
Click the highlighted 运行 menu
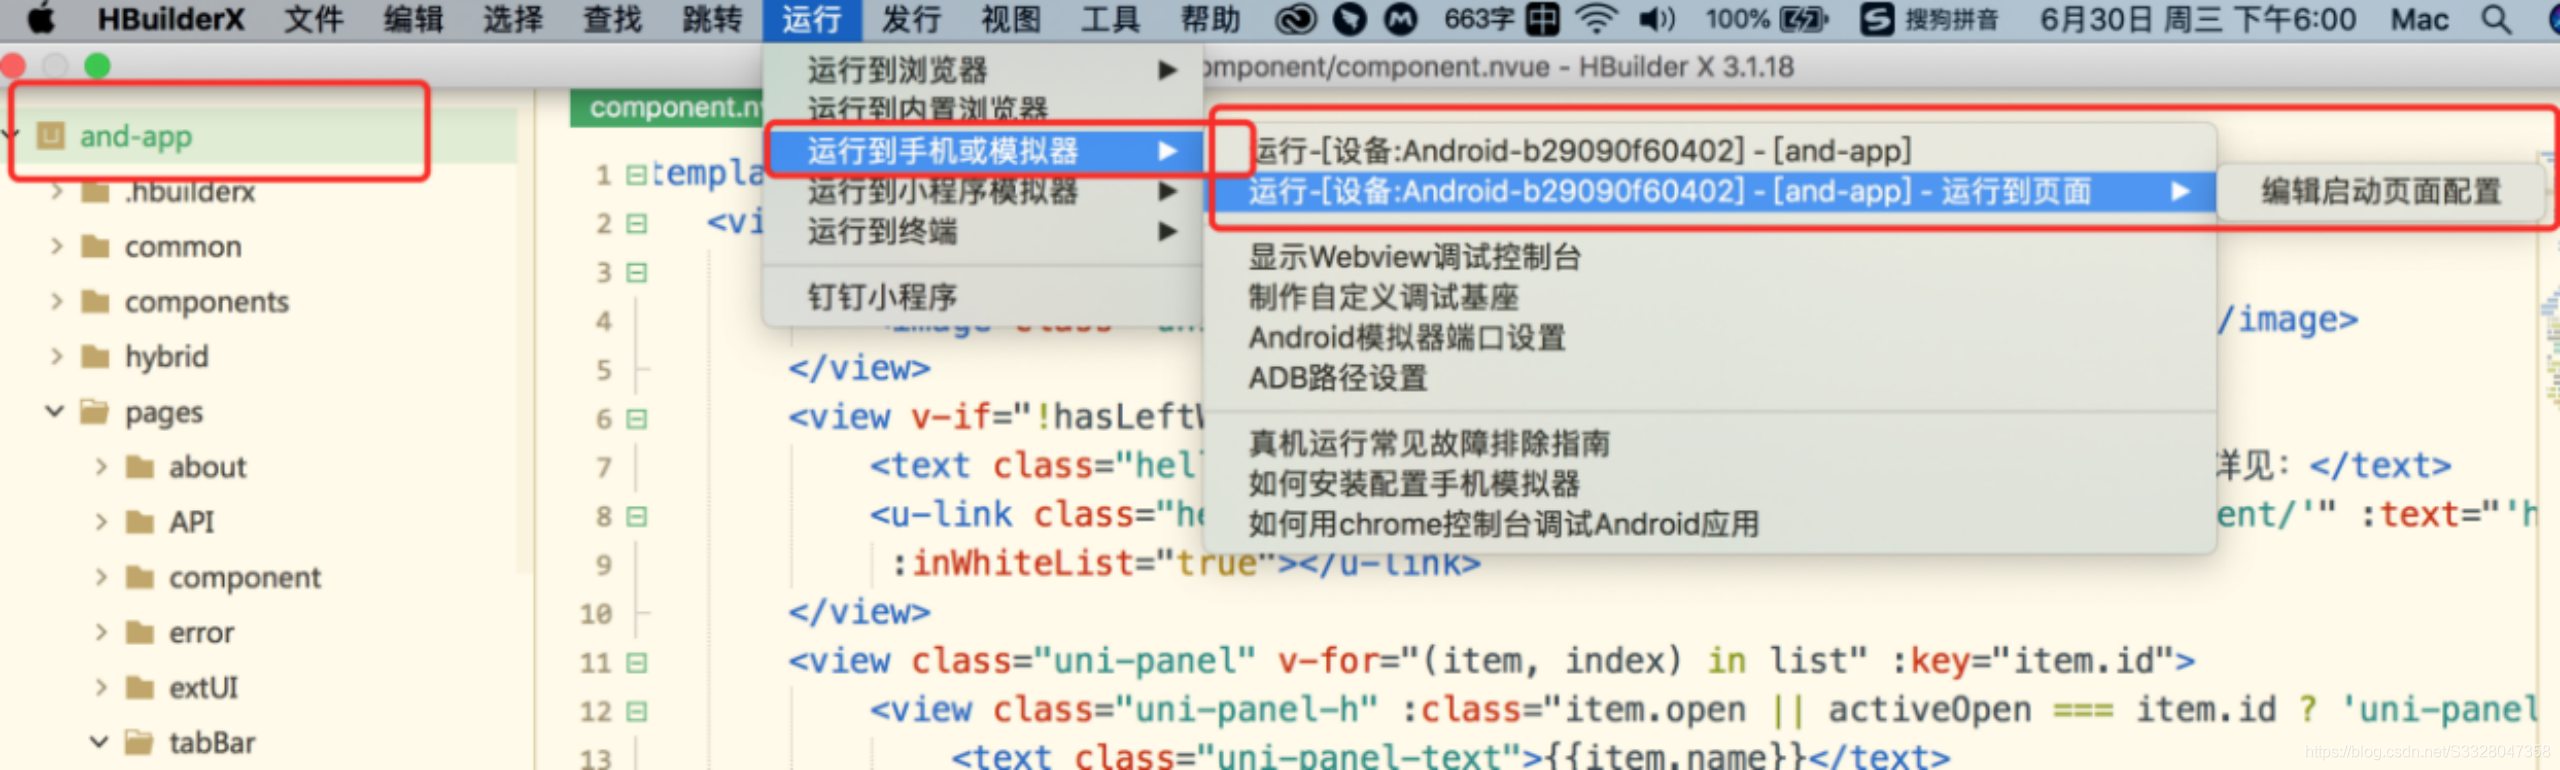[x=812, y=19]
